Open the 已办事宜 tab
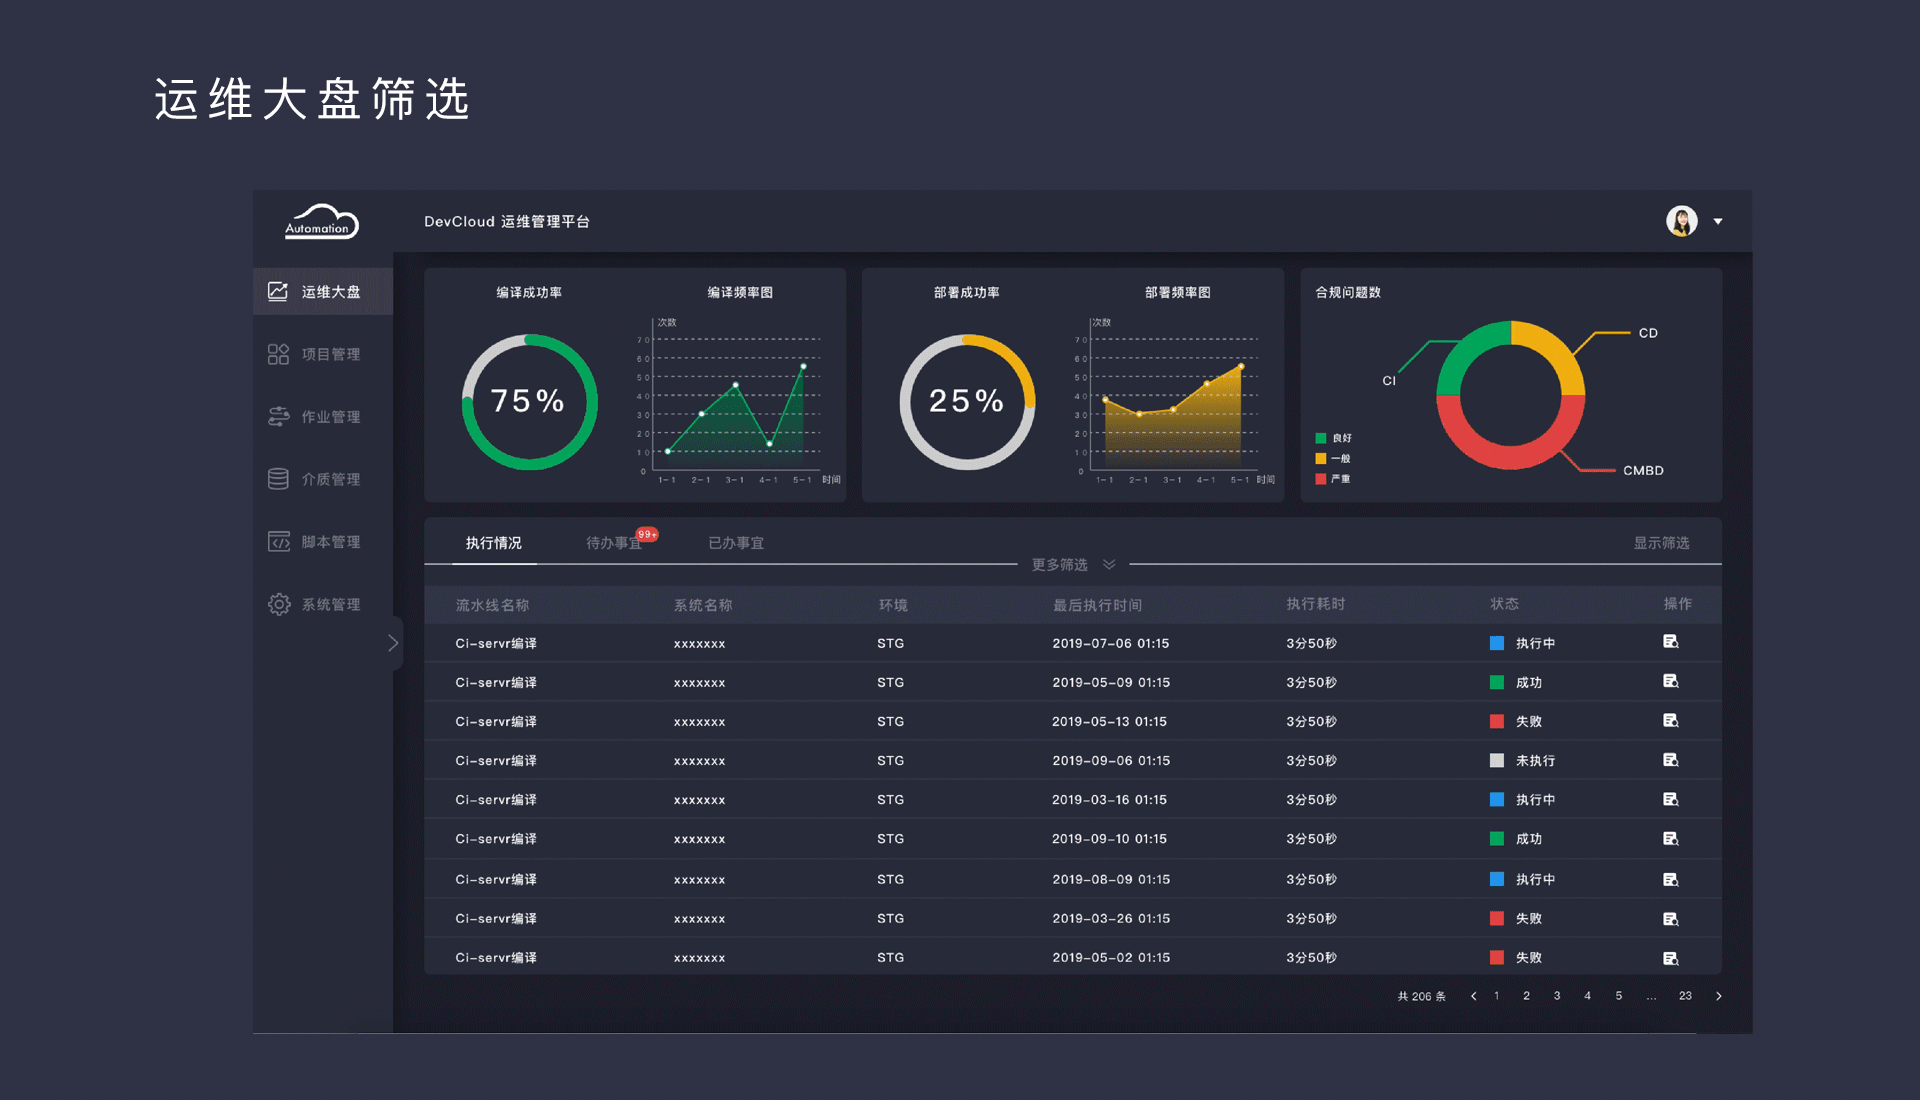This screenshot has height=1100, width=1920. click(x=735, y=543)
